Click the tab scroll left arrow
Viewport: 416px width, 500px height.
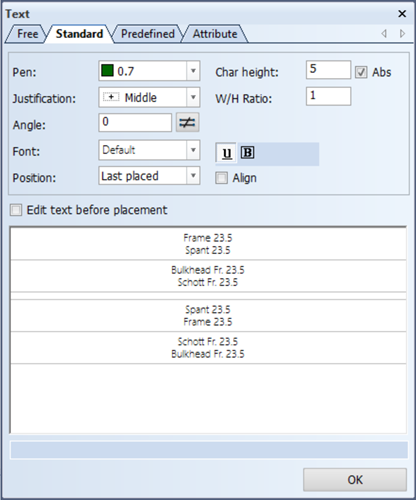[x=384, y=33]
